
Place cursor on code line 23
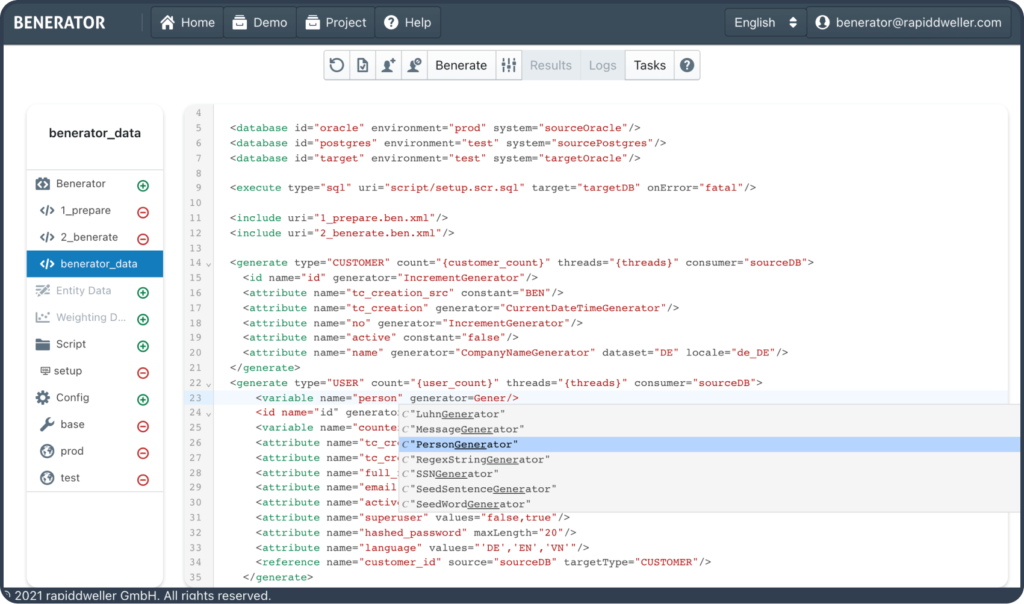[611, 398]
